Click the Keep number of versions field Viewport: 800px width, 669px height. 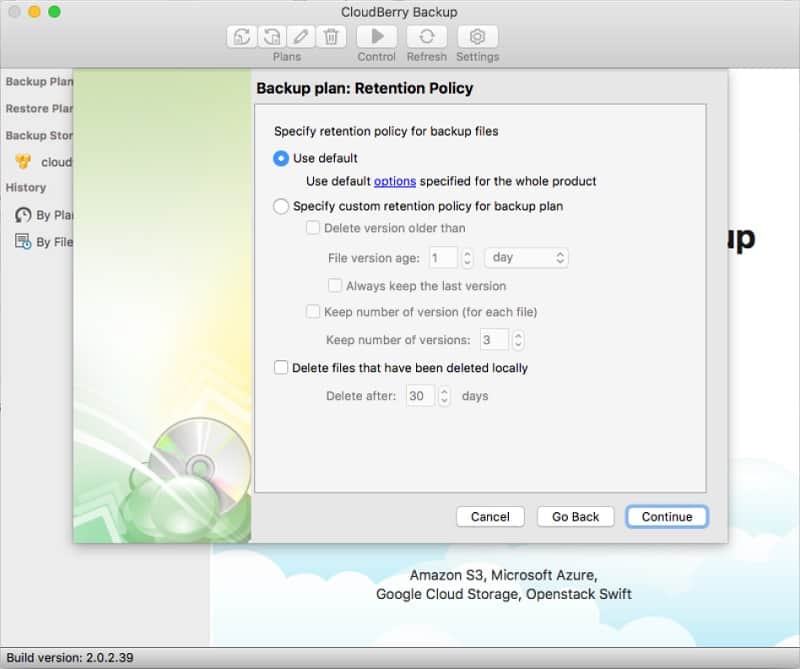pyautogui.click(x=494, y=340)
